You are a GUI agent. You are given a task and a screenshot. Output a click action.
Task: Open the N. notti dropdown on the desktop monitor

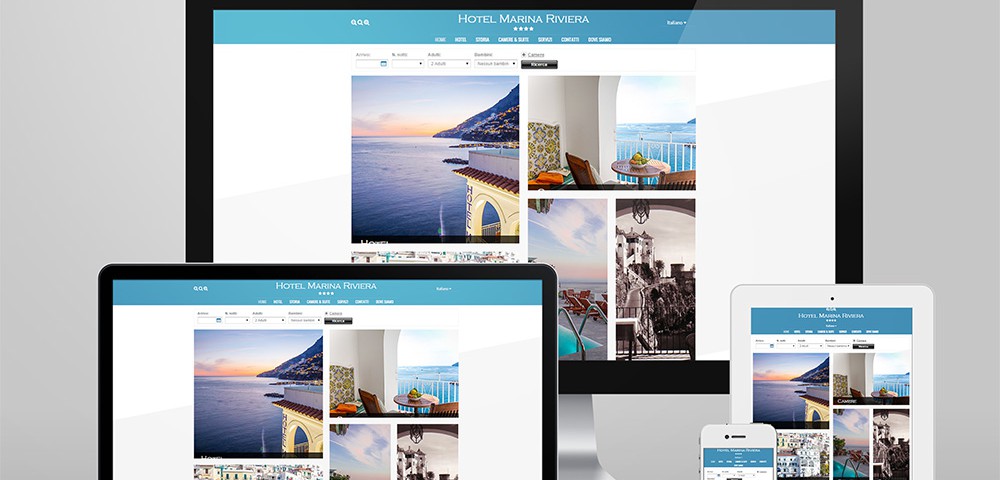(x=408, y=64)
